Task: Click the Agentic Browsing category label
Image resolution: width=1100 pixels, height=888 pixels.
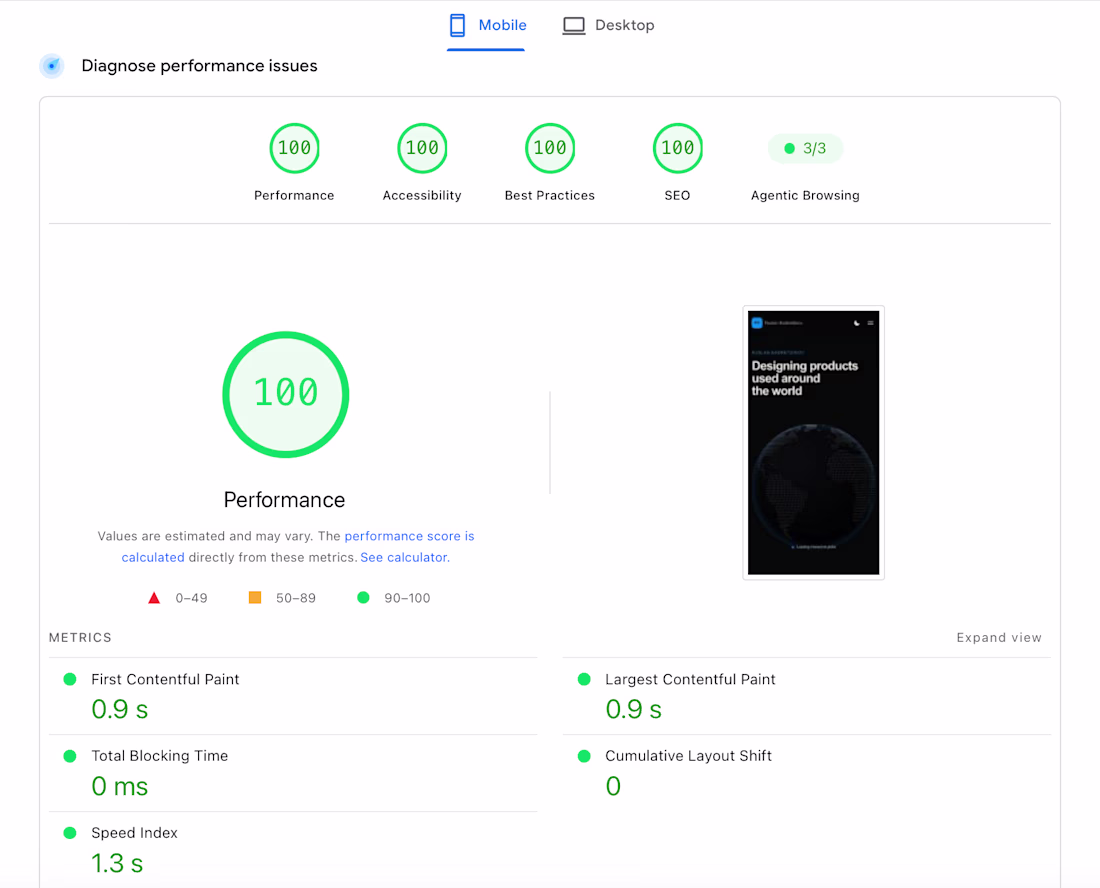Action: tap(805, 196)
